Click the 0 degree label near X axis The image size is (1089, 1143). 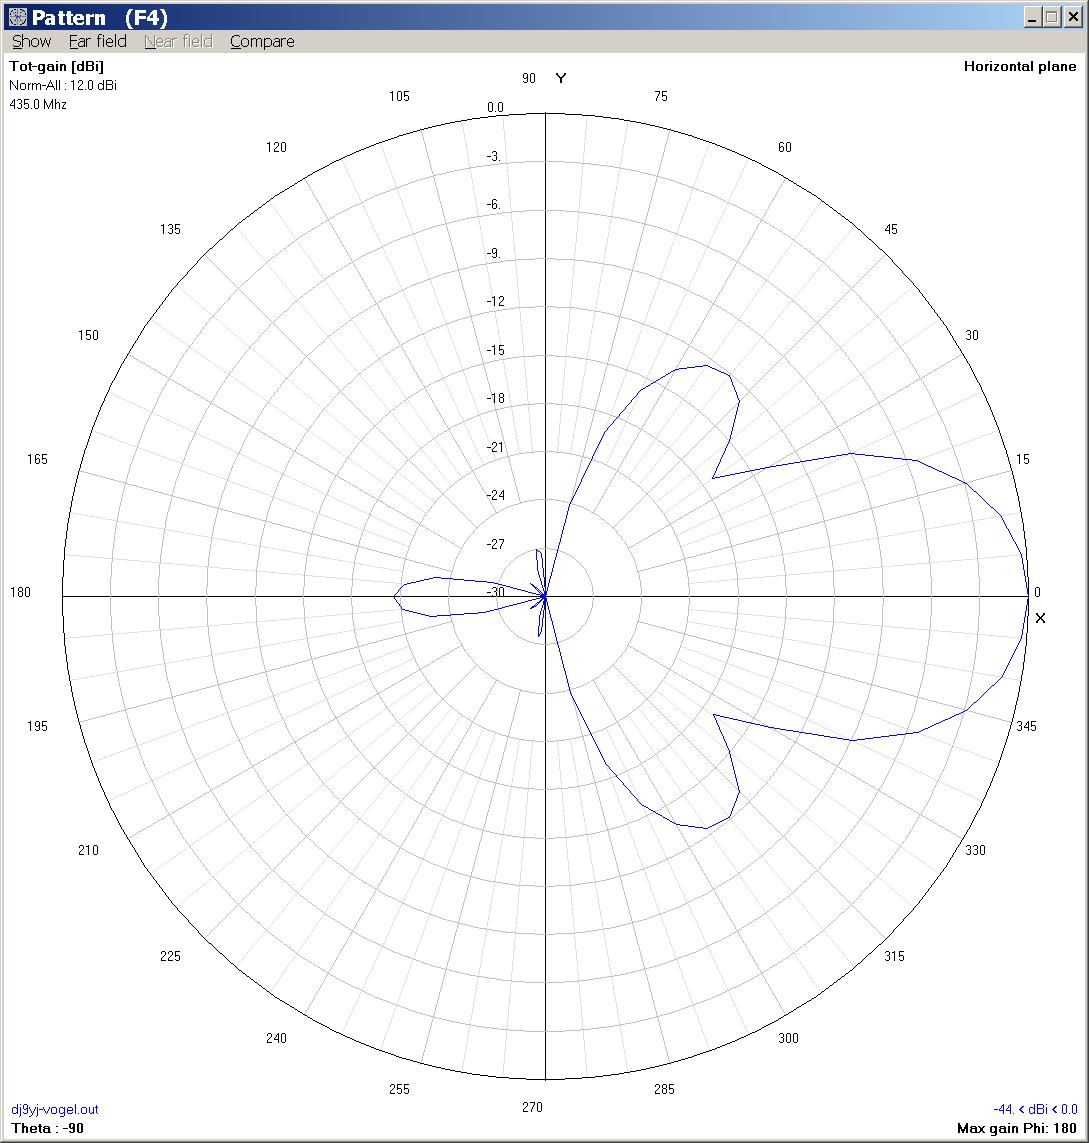click(1037, 592)
